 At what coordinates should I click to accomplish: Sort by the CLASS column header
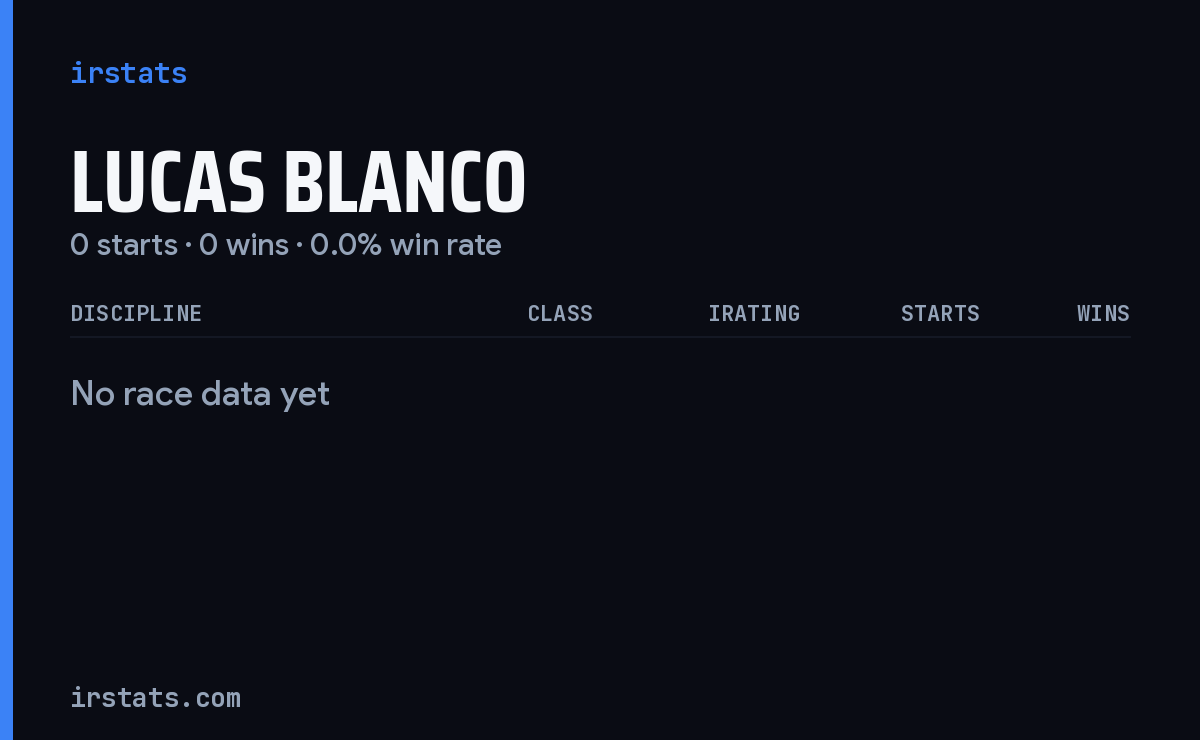[560, 314]
